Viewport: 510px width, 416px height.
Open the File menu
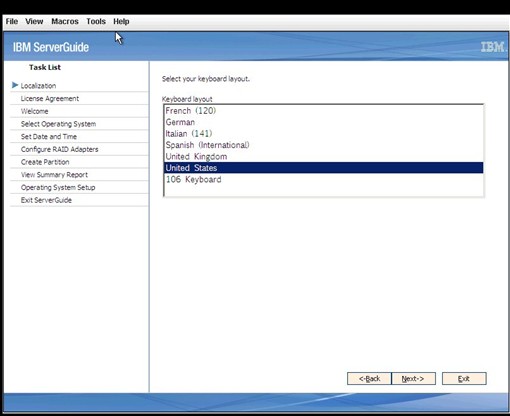coord(12,21)
